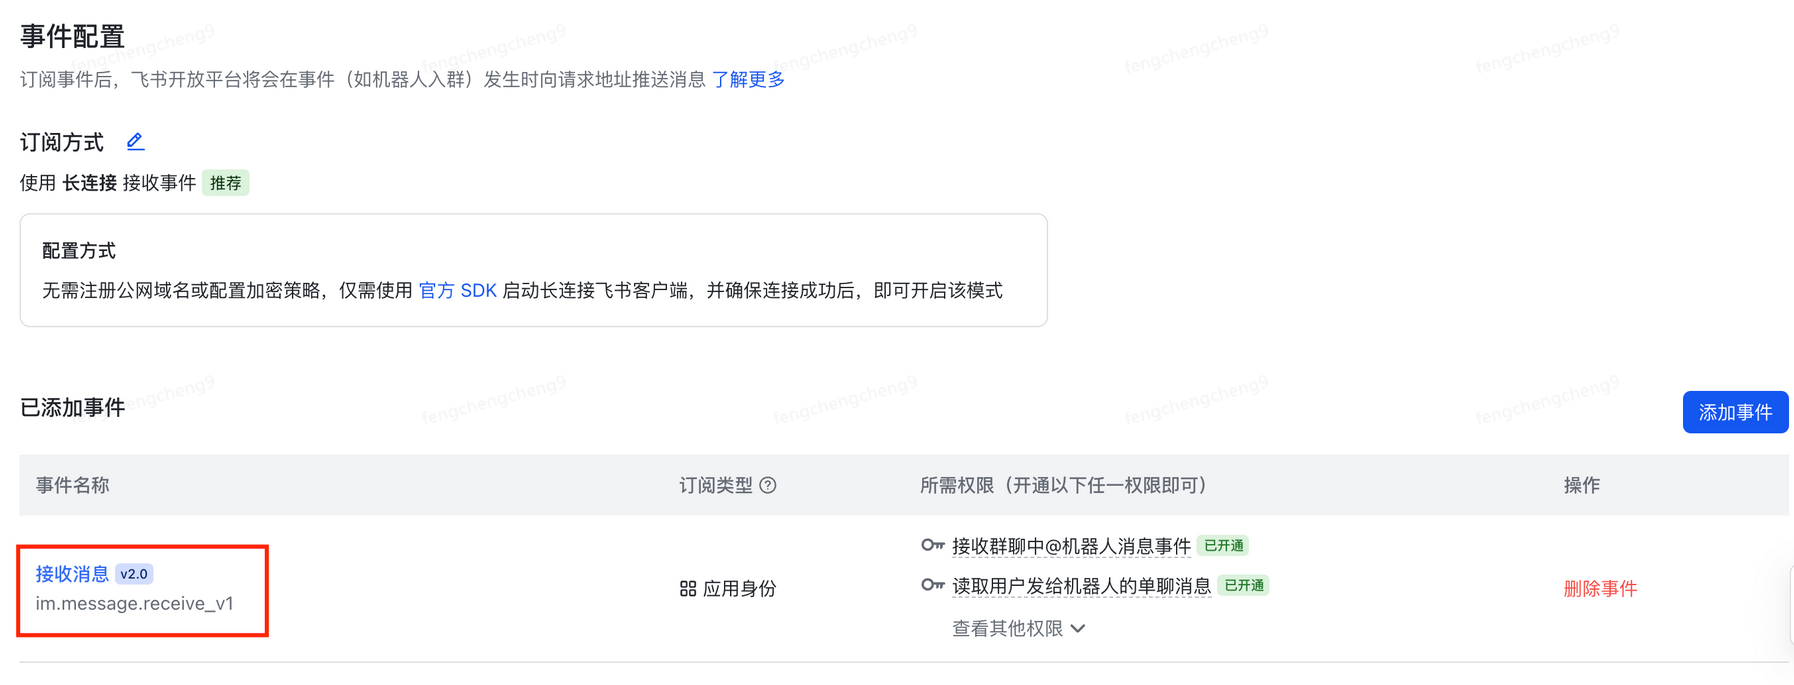Click the 所需权限 column header
This screenshot has height=685, width=1794.
(x=1060, y=485)
